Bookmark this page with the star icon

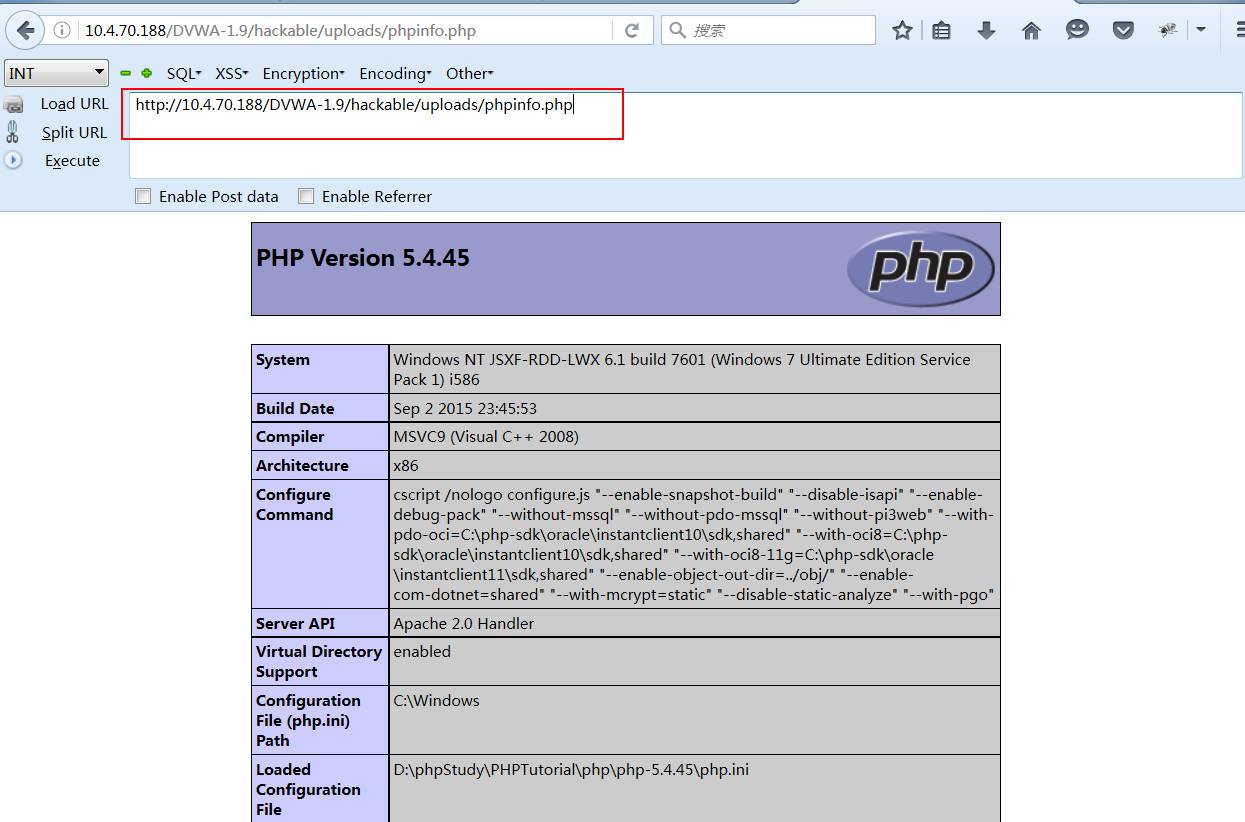(x=902, y=30)
